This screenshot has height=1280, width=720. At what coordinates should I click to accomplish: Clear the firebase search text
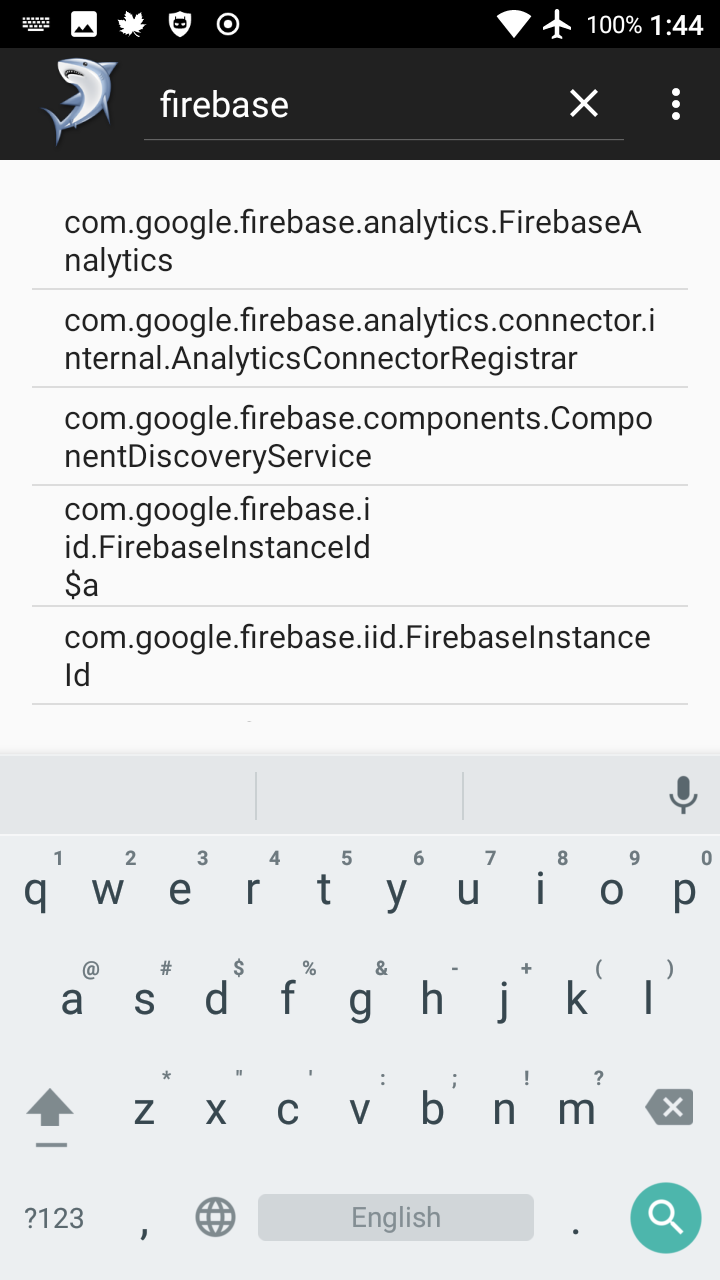click(x=584, y=103)
